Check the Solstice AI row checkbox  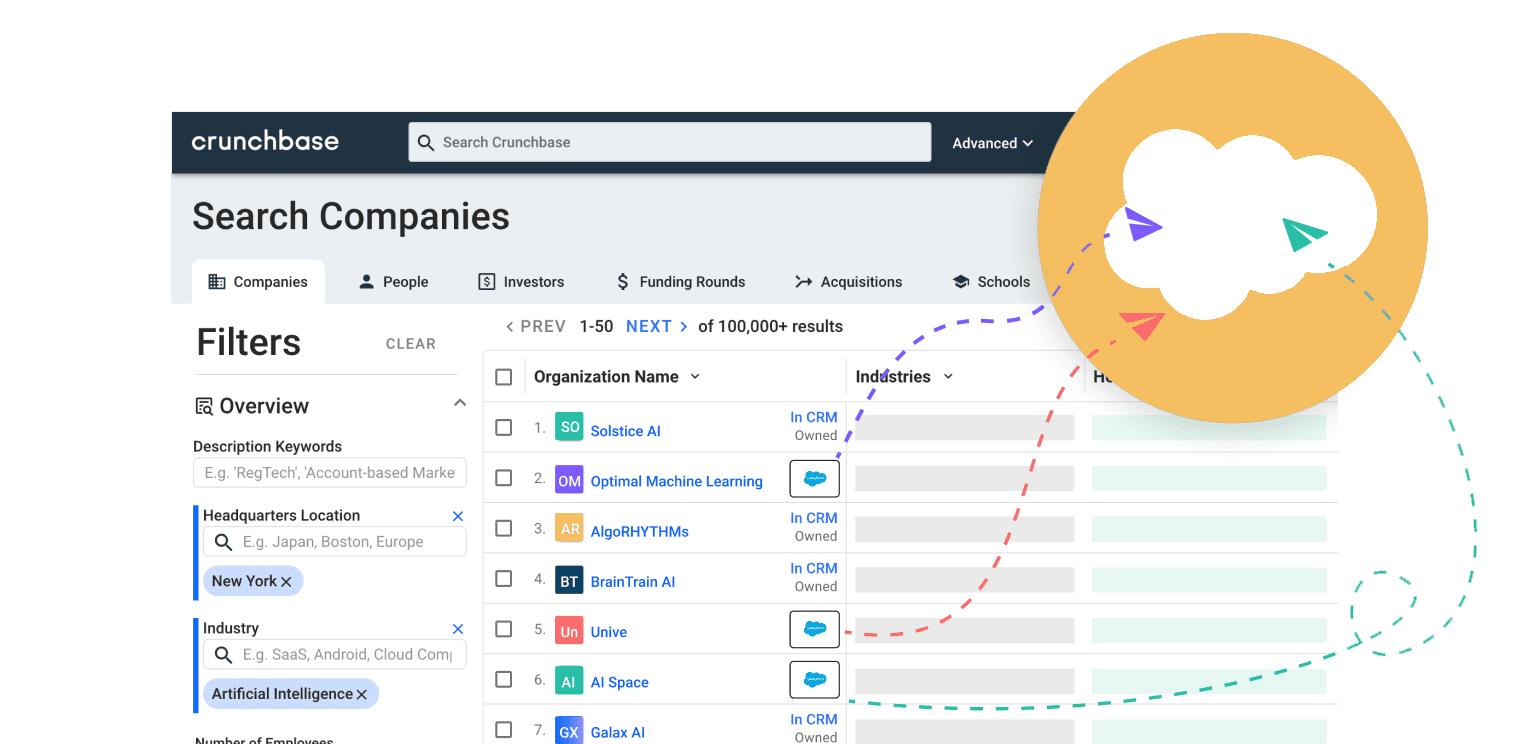click(504, 427)
